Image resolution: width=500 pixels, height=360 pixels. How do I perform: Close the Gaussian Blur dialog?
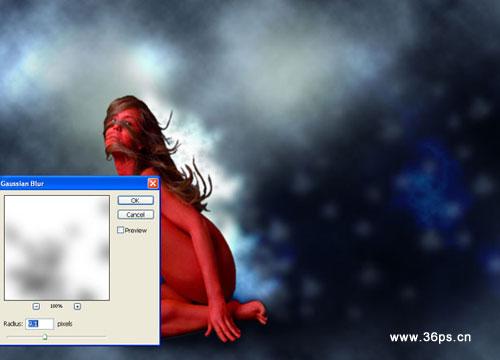coord(153,183)
